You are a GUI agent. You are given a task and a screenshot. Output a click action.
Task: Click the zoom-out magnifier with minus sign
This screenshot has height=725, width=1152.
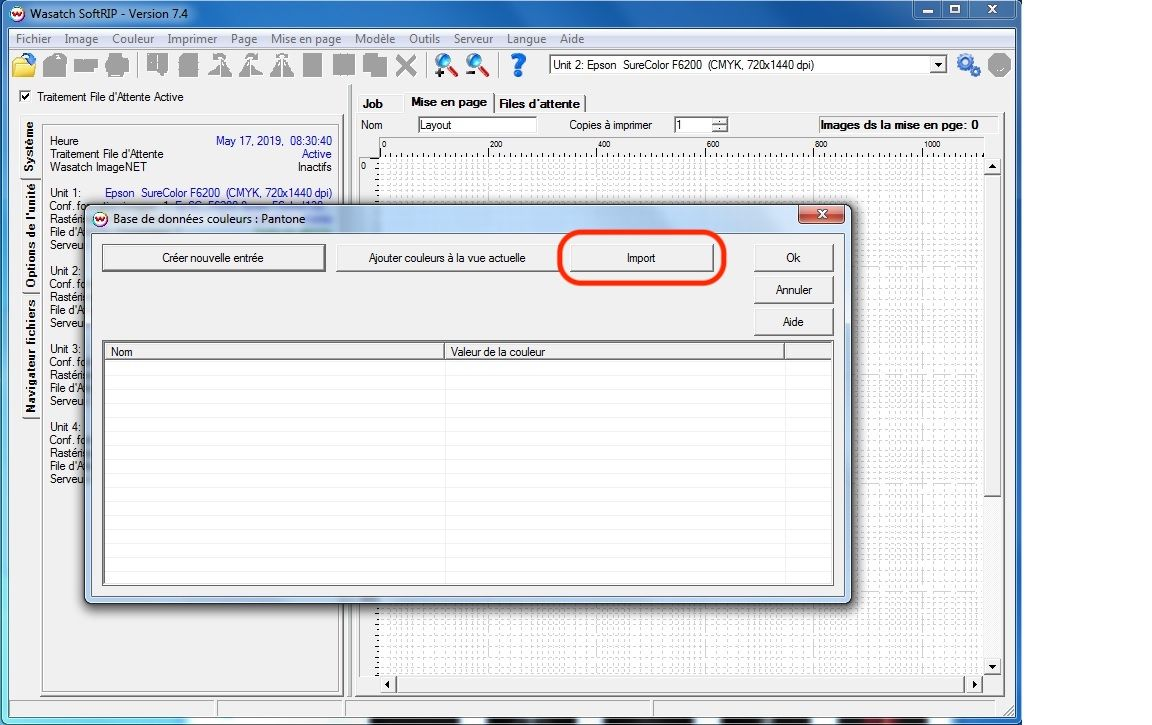click(477, 65)
